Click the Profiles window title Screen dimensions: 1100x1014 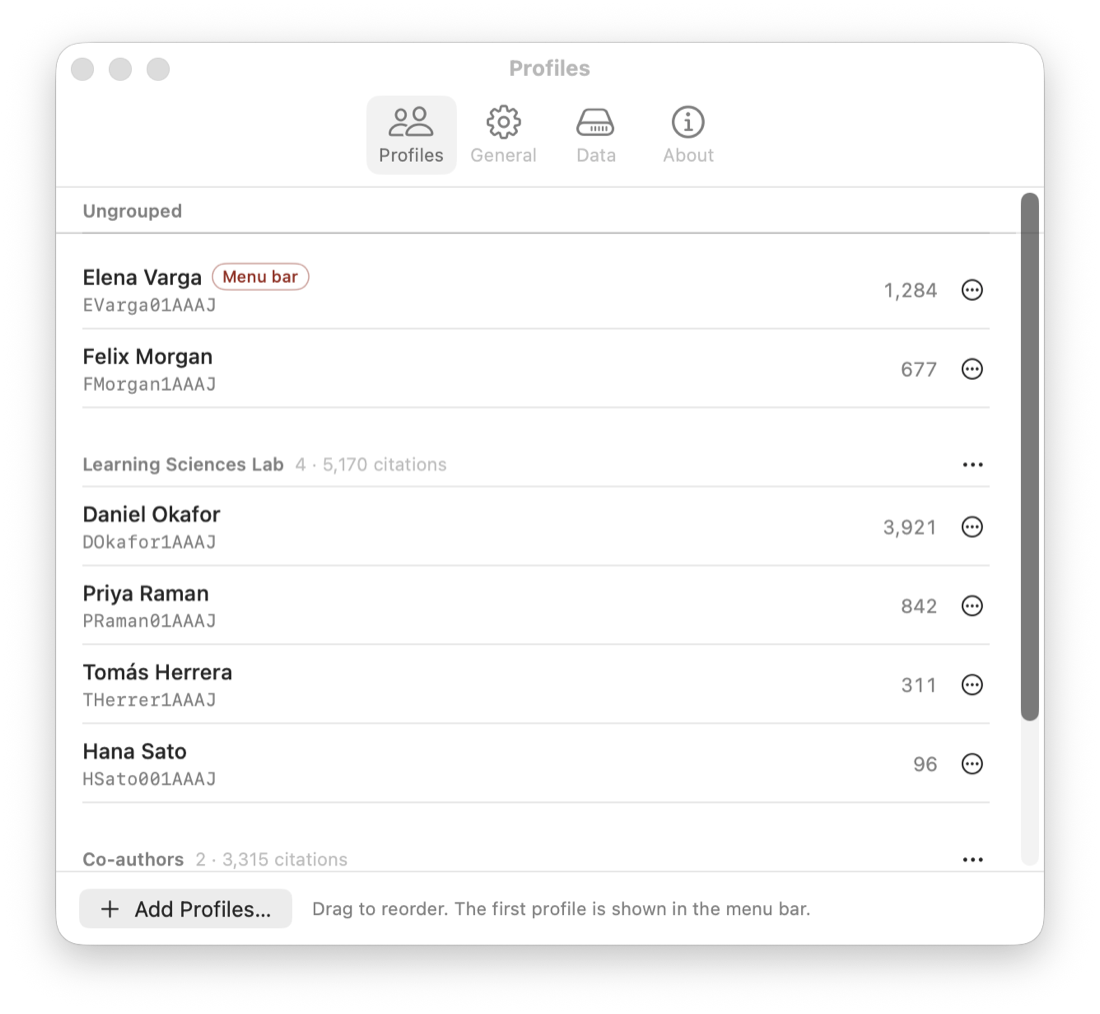click(549, 68)
